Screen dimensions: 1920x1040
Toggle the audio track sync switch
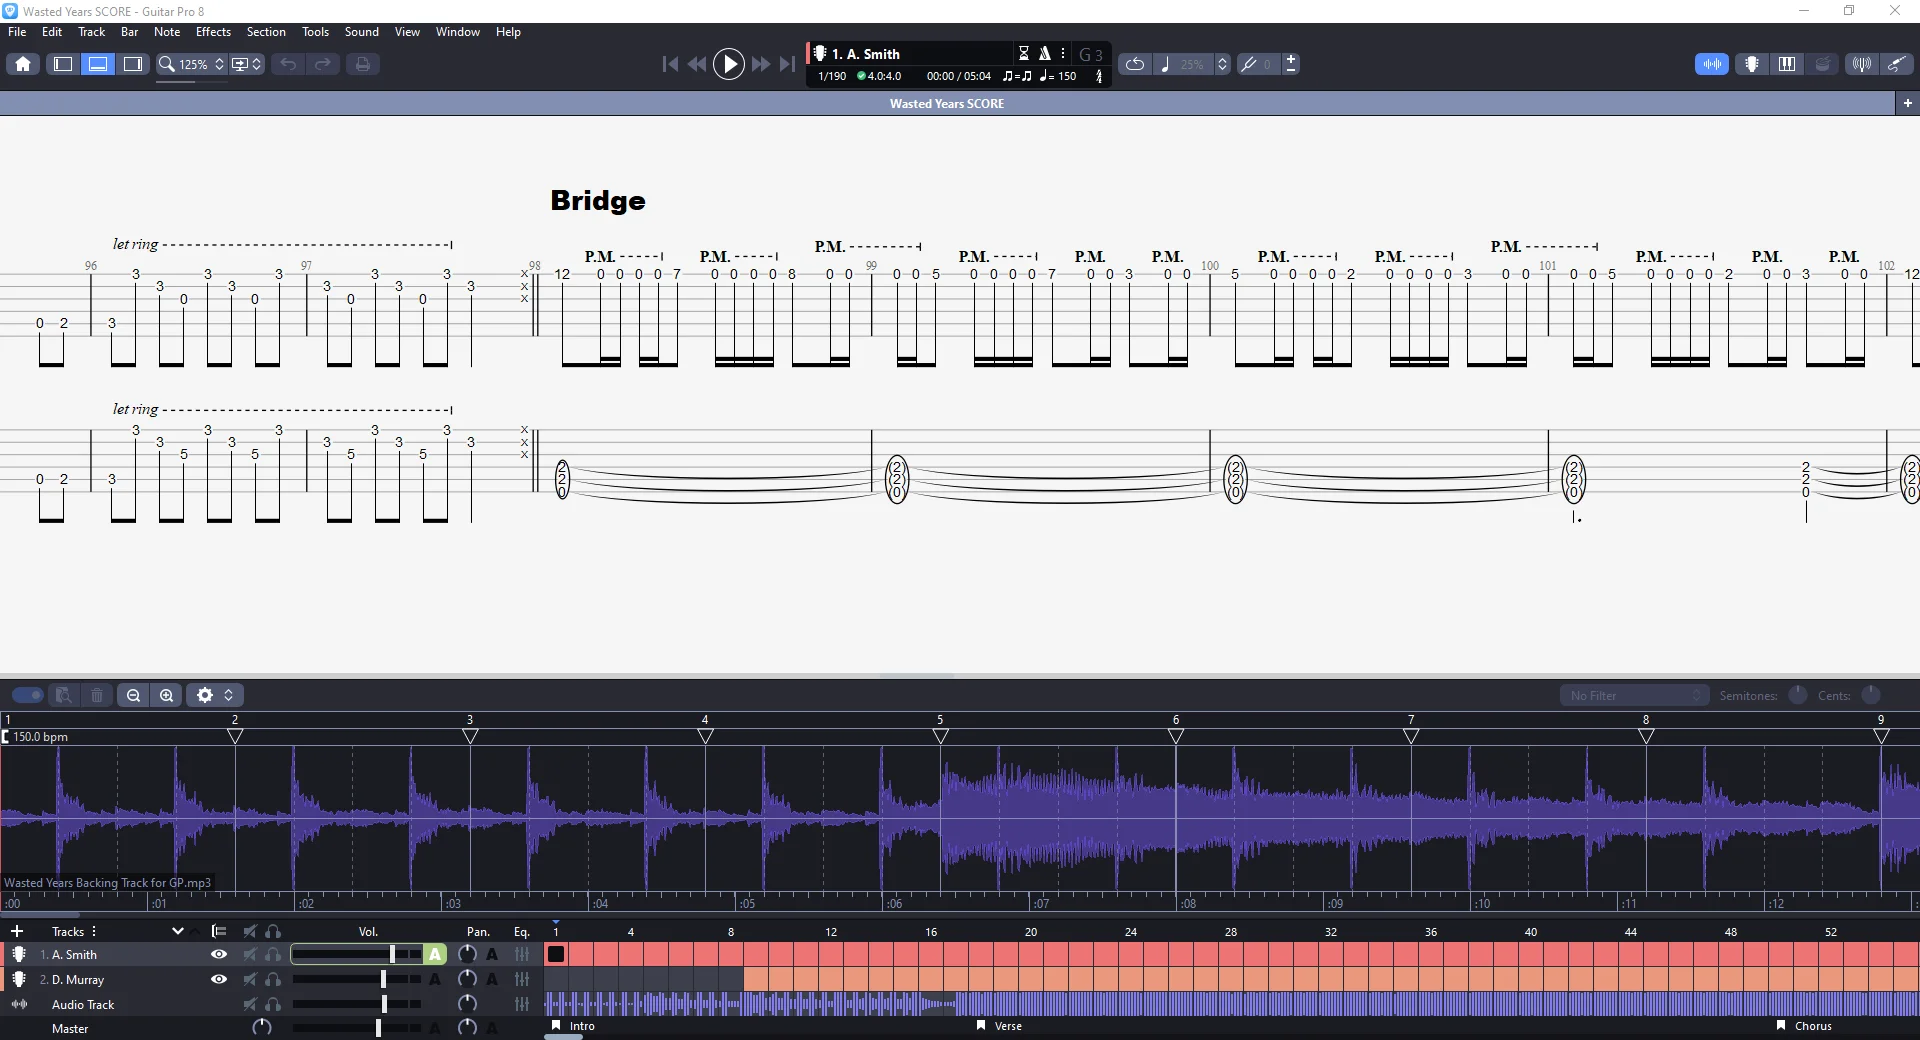point(28,695)
